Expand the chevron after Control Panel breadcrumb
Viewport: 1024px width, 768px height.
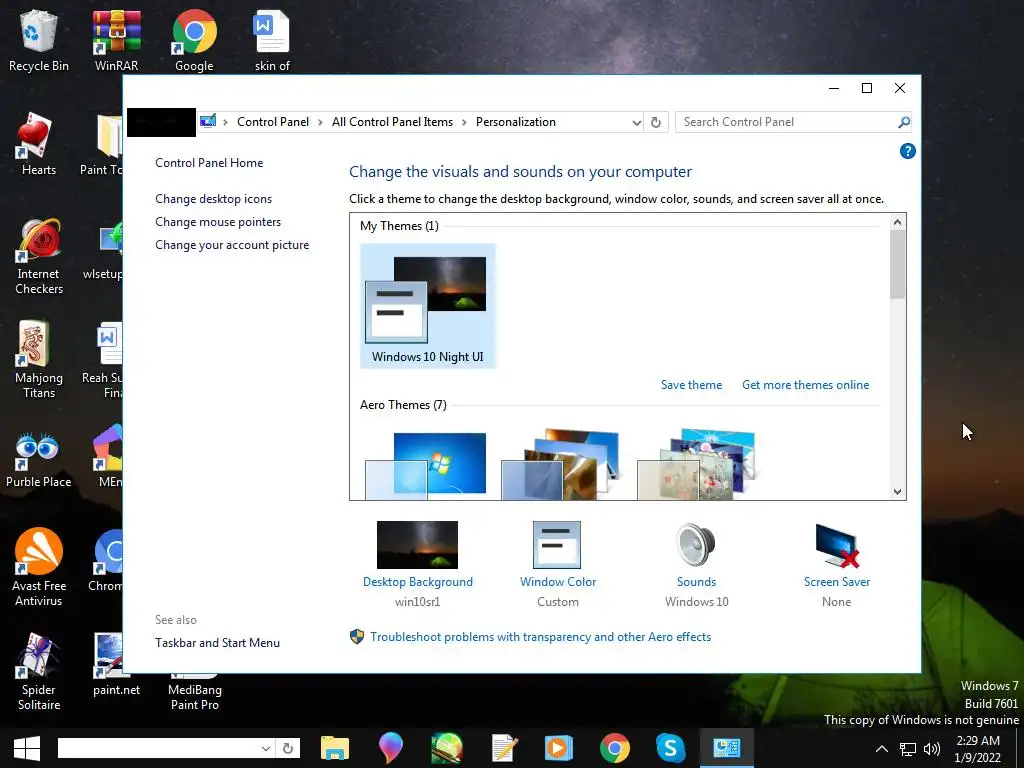[x=320, y=122]
